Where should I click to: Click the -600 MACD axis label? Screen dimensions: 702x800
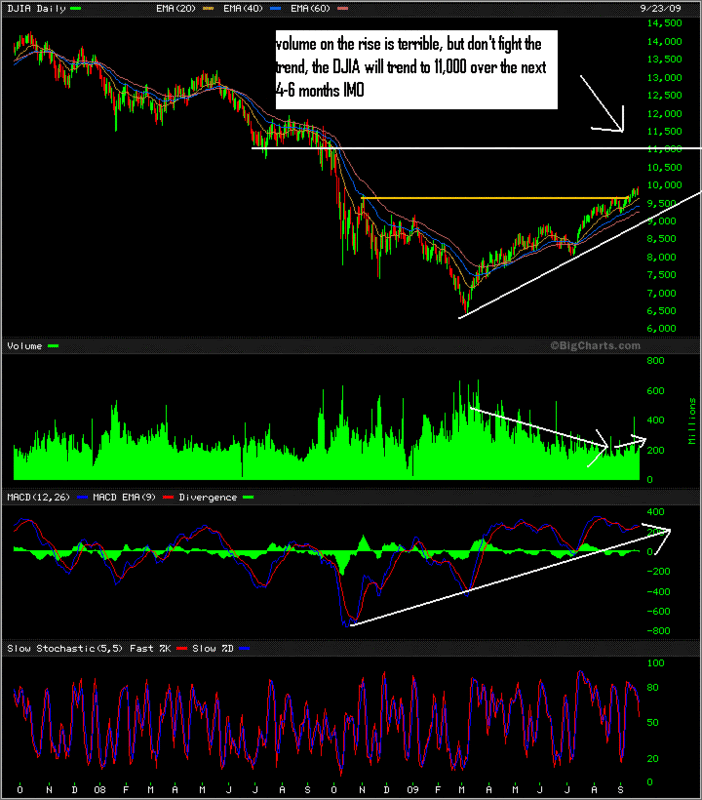coord(658,611)
